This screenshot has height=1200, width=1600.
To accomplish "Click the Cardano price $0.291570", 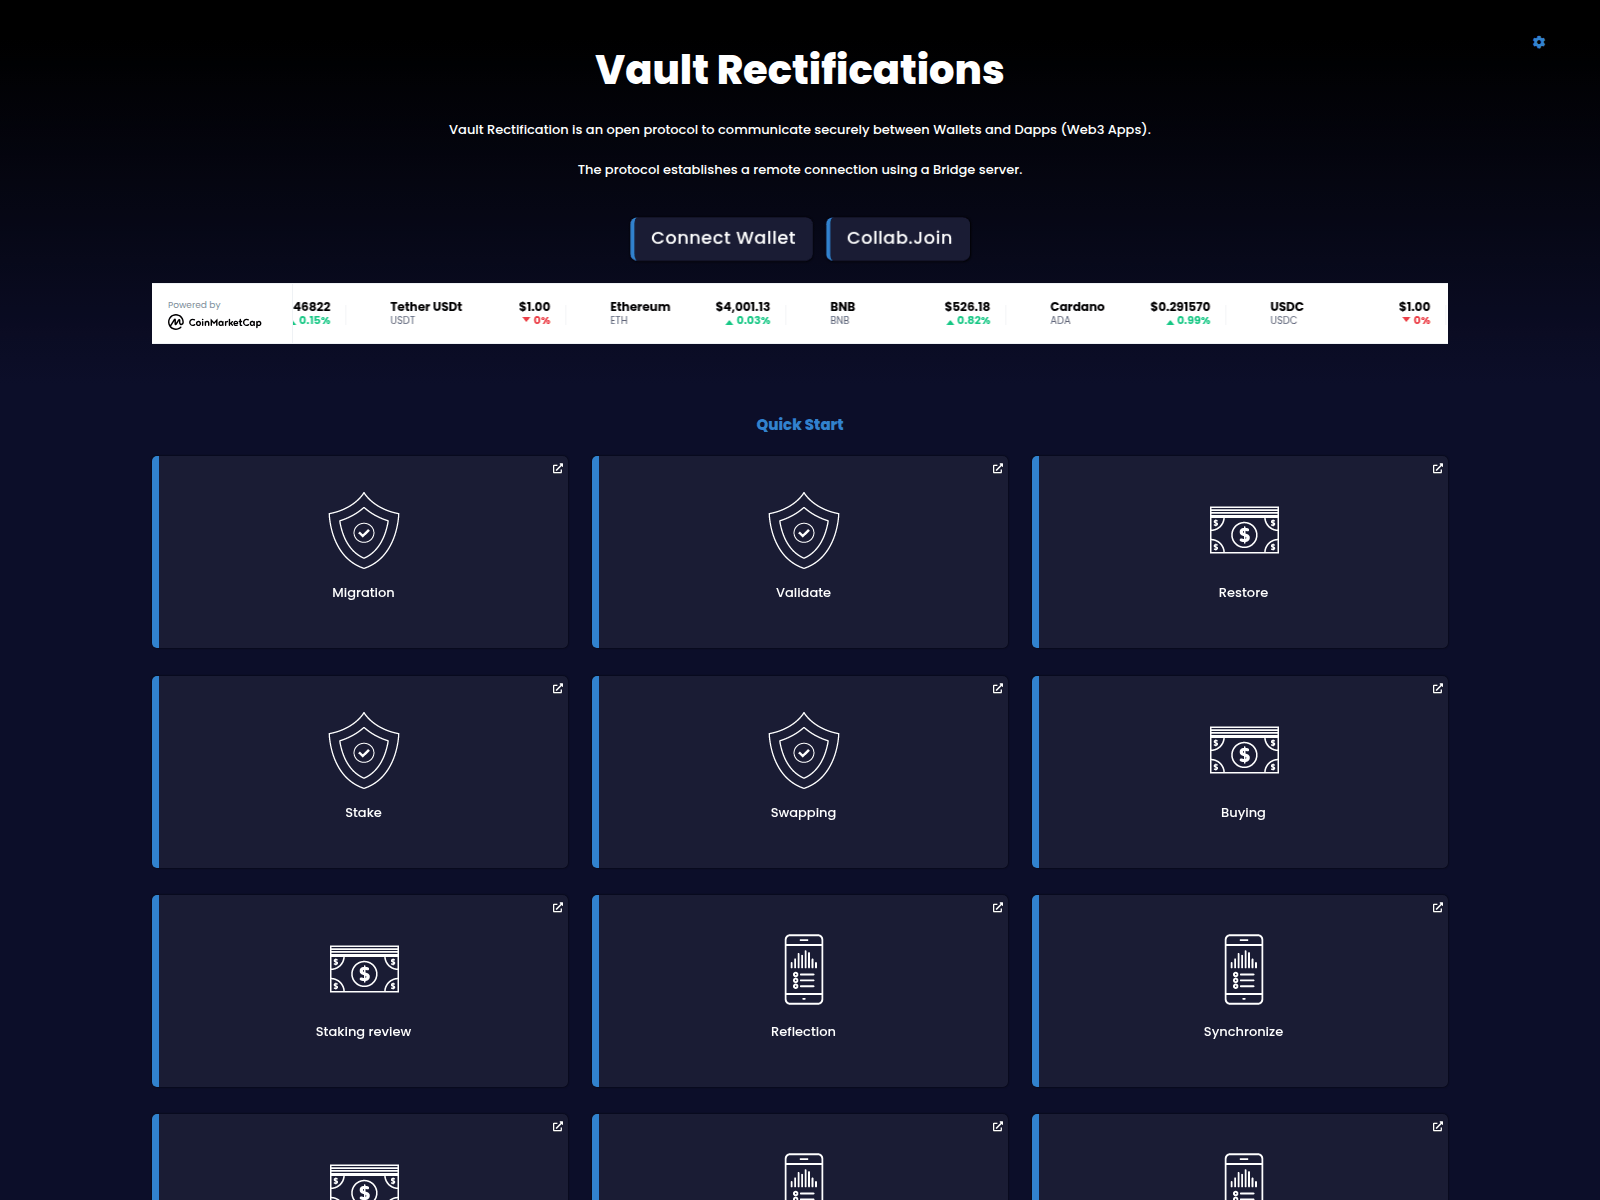I will 1180,307.
